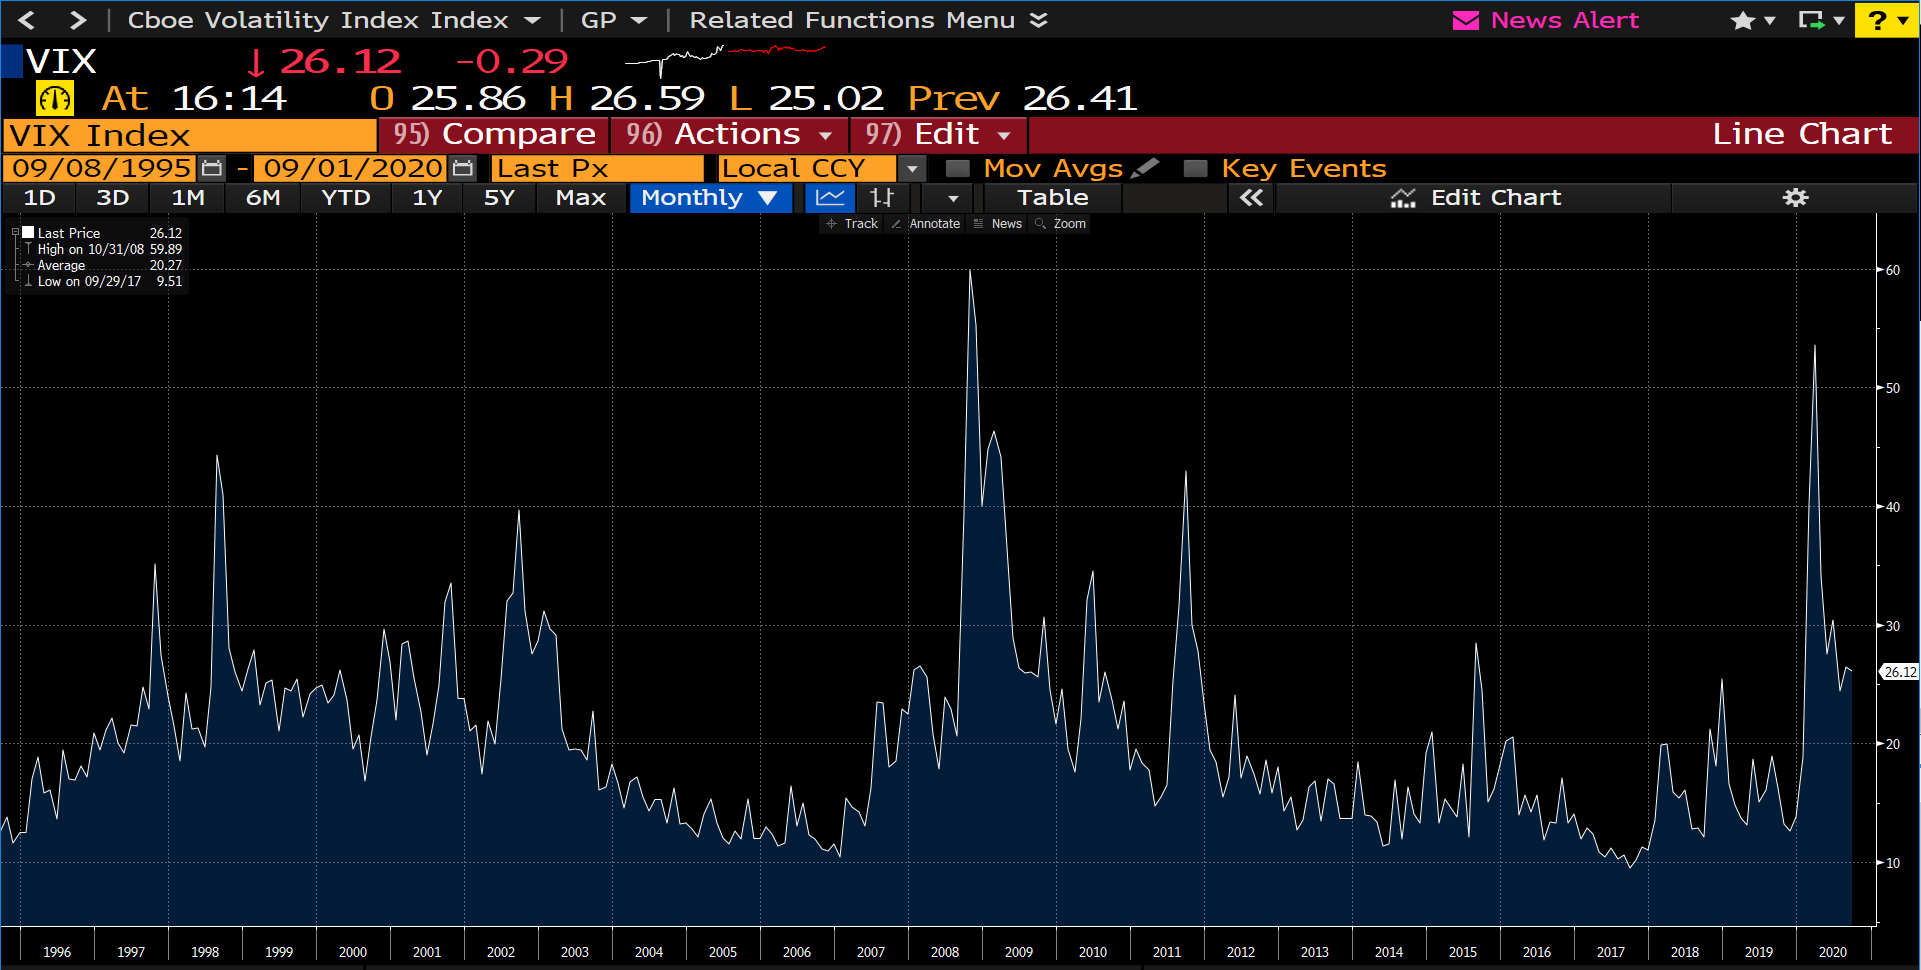1921x970 pixels.
Task: Go back with the left arrow
Action: coord(27,20)
